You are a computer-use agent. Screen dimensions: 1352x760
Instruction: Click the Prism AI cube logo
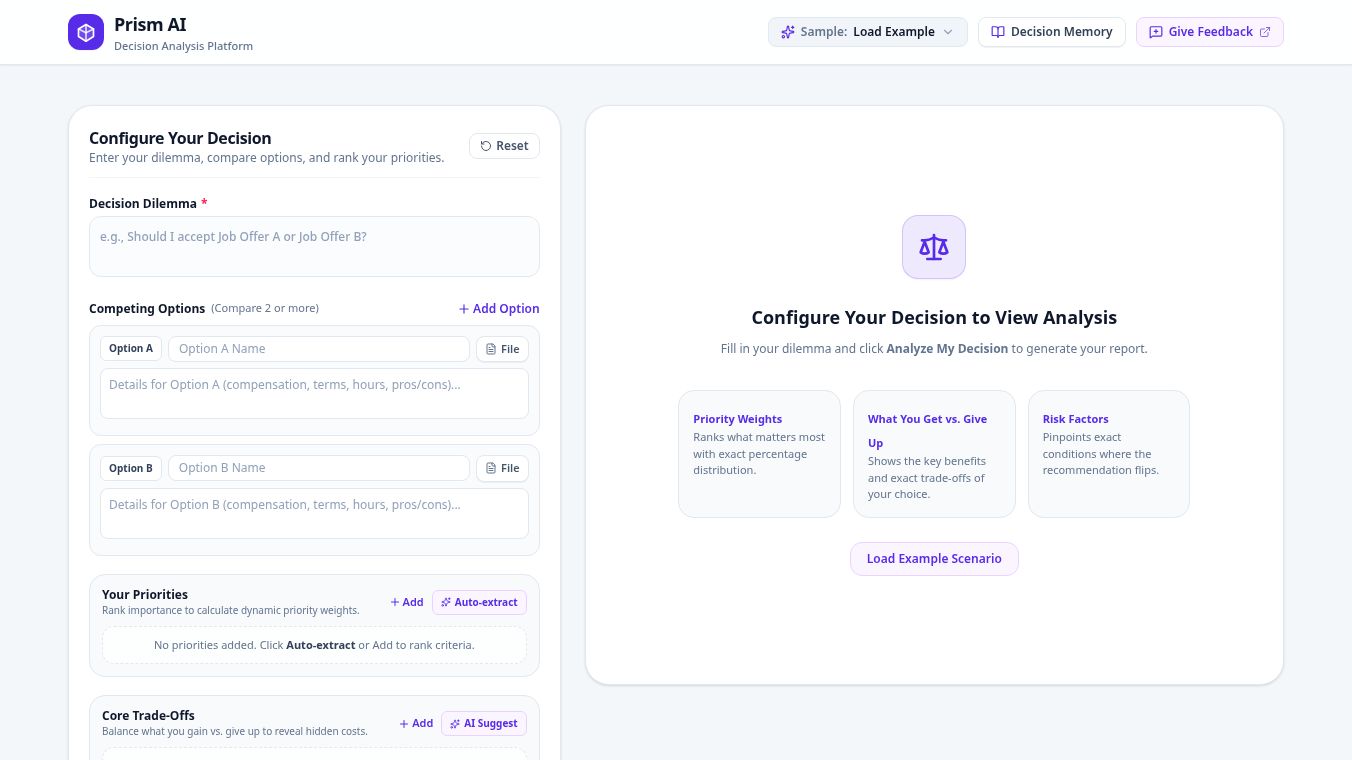pyautogui.click(x=86, y=32)
